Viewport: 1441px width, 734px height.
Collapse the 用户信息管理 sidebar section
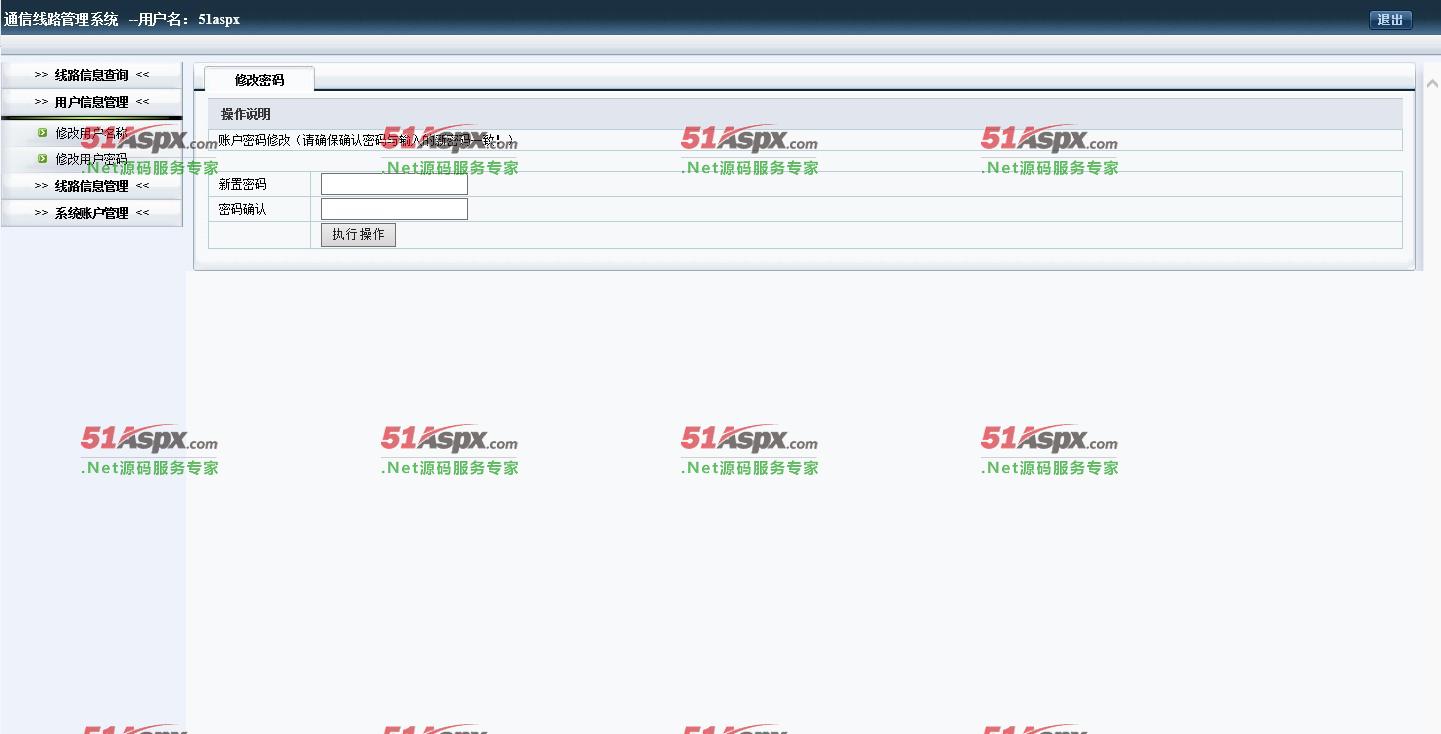tap(91, 102)
